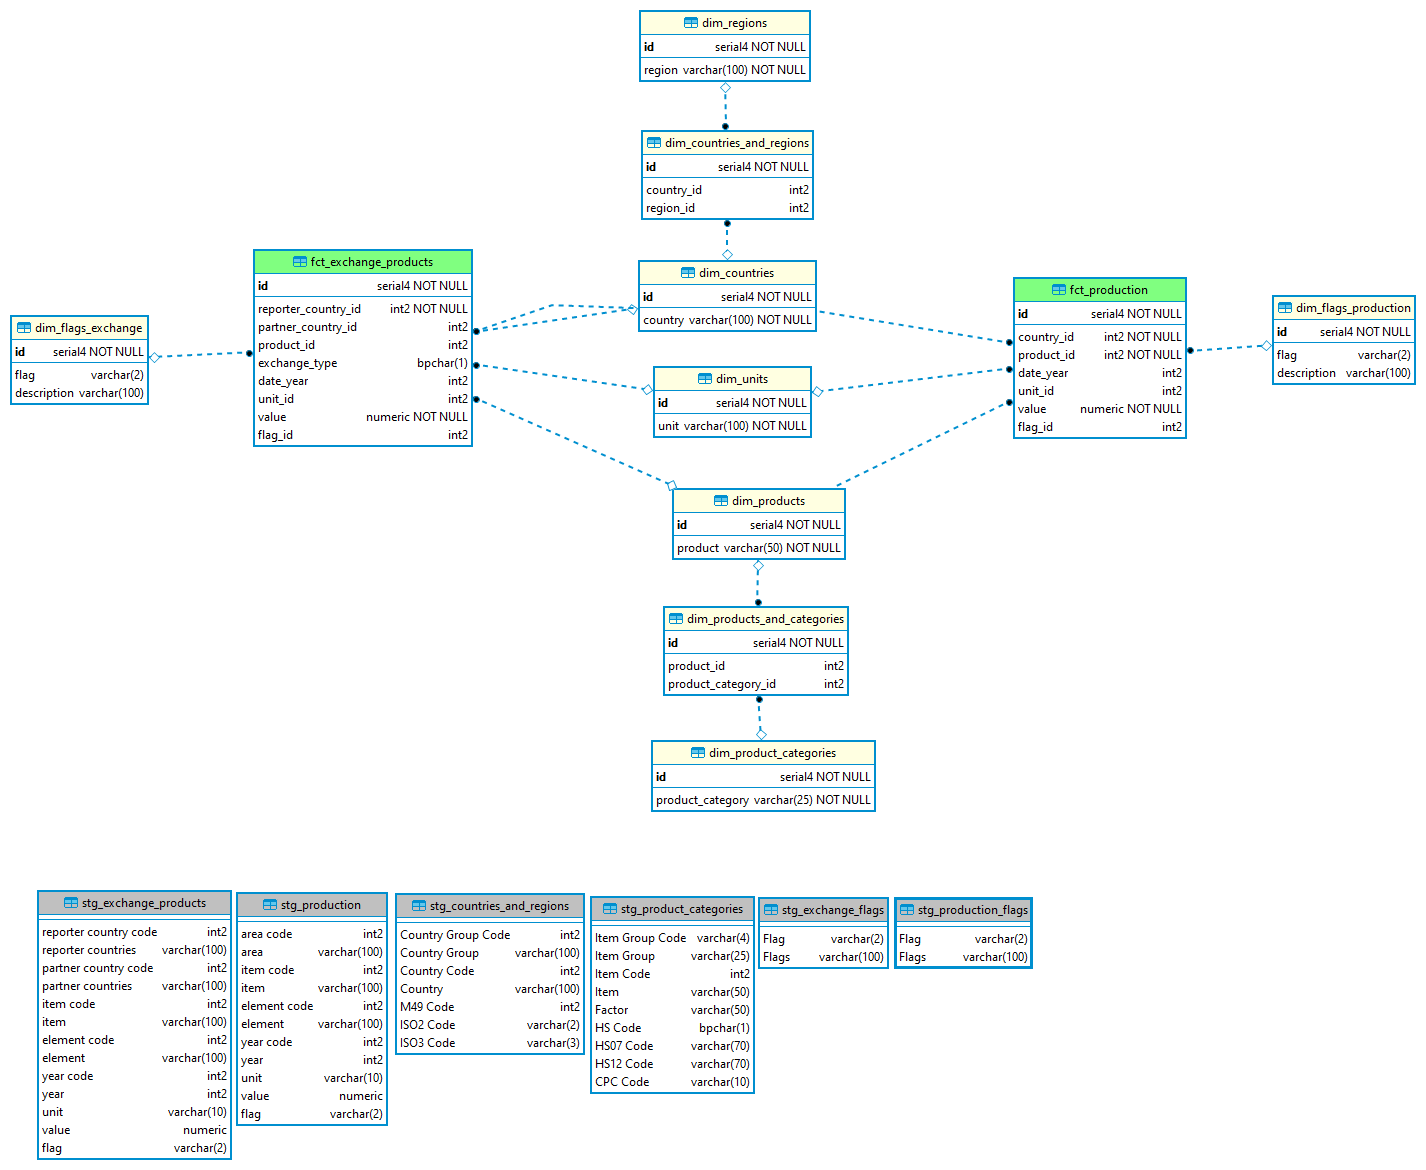This screenshot has width=1426, height=1170.
Task: Click the dim_regions table header icon
Action: 690,21
